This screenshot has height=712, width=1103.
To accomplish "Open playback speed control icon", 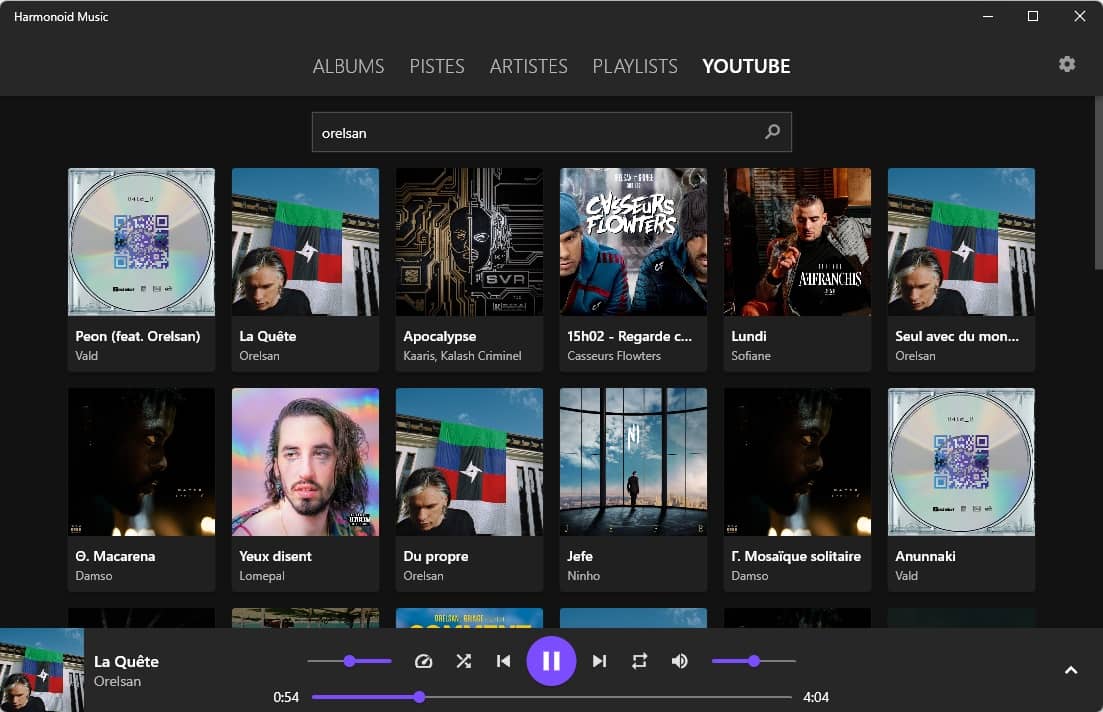I will click(423, 661).
